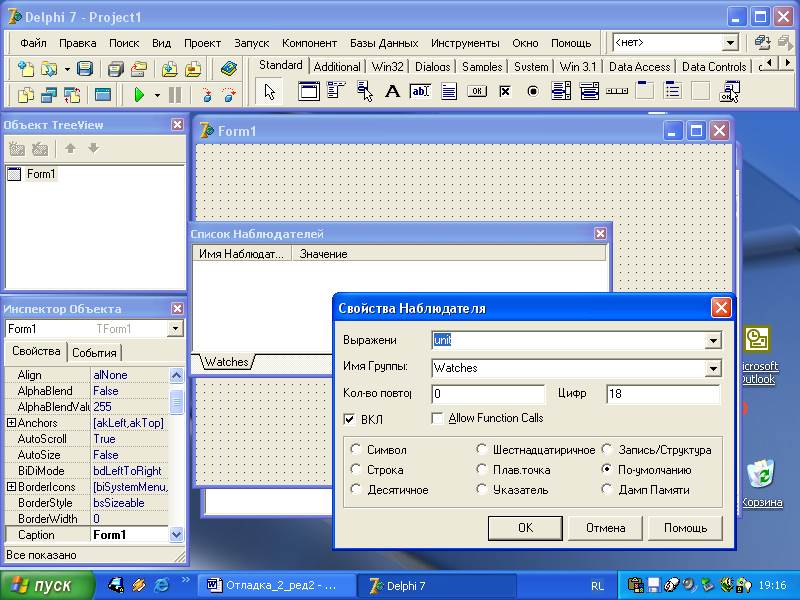Click the Step Over debug icon
800x600 pixels.
click(229, 95)
